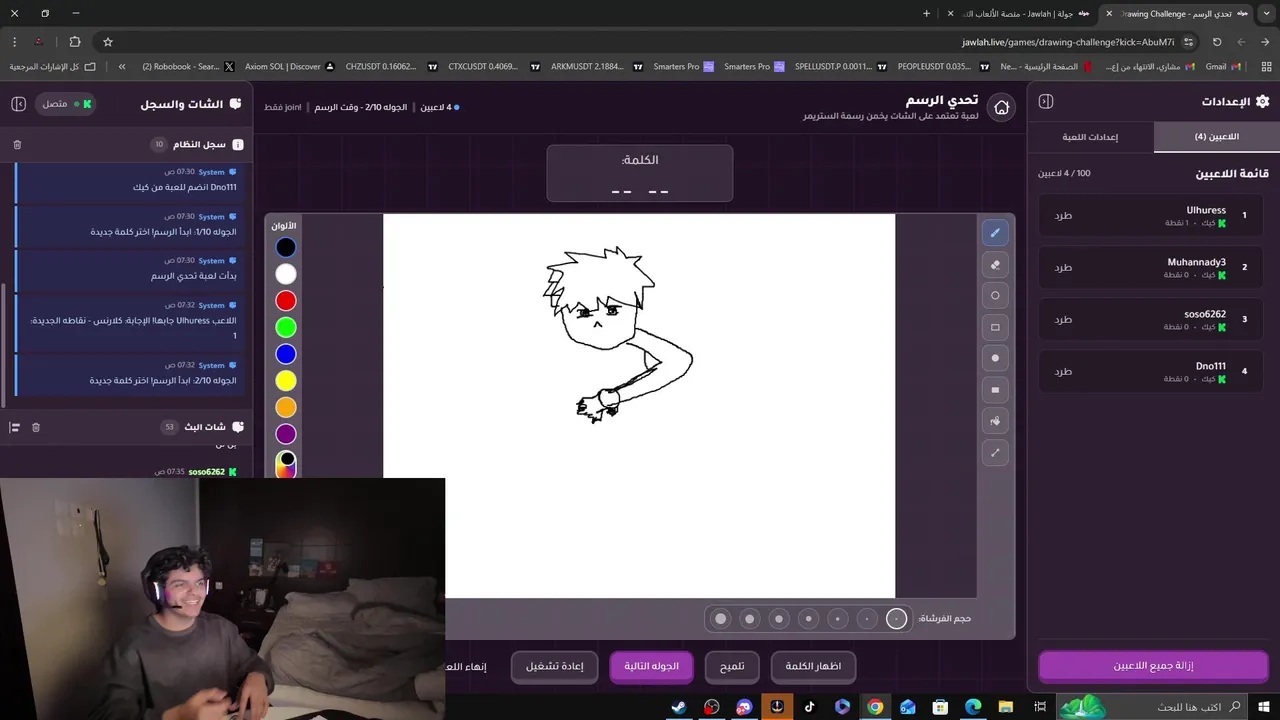Viewport: 1280px width, 720px height.
Task: Click اظهار الكلمة button
Action: pyautogui.click(x=813, y=667)
